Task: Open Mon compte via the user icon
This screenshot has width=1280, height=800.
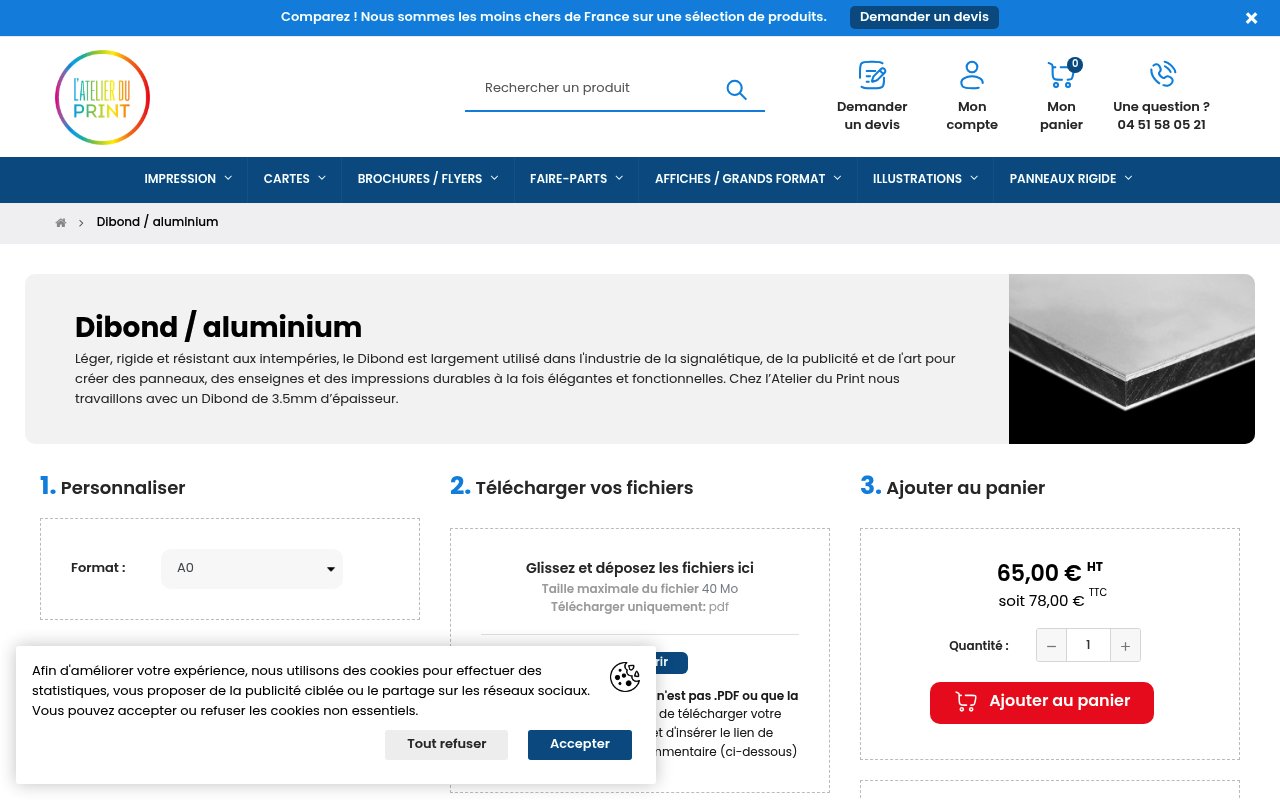Action: tap(971, 74)
